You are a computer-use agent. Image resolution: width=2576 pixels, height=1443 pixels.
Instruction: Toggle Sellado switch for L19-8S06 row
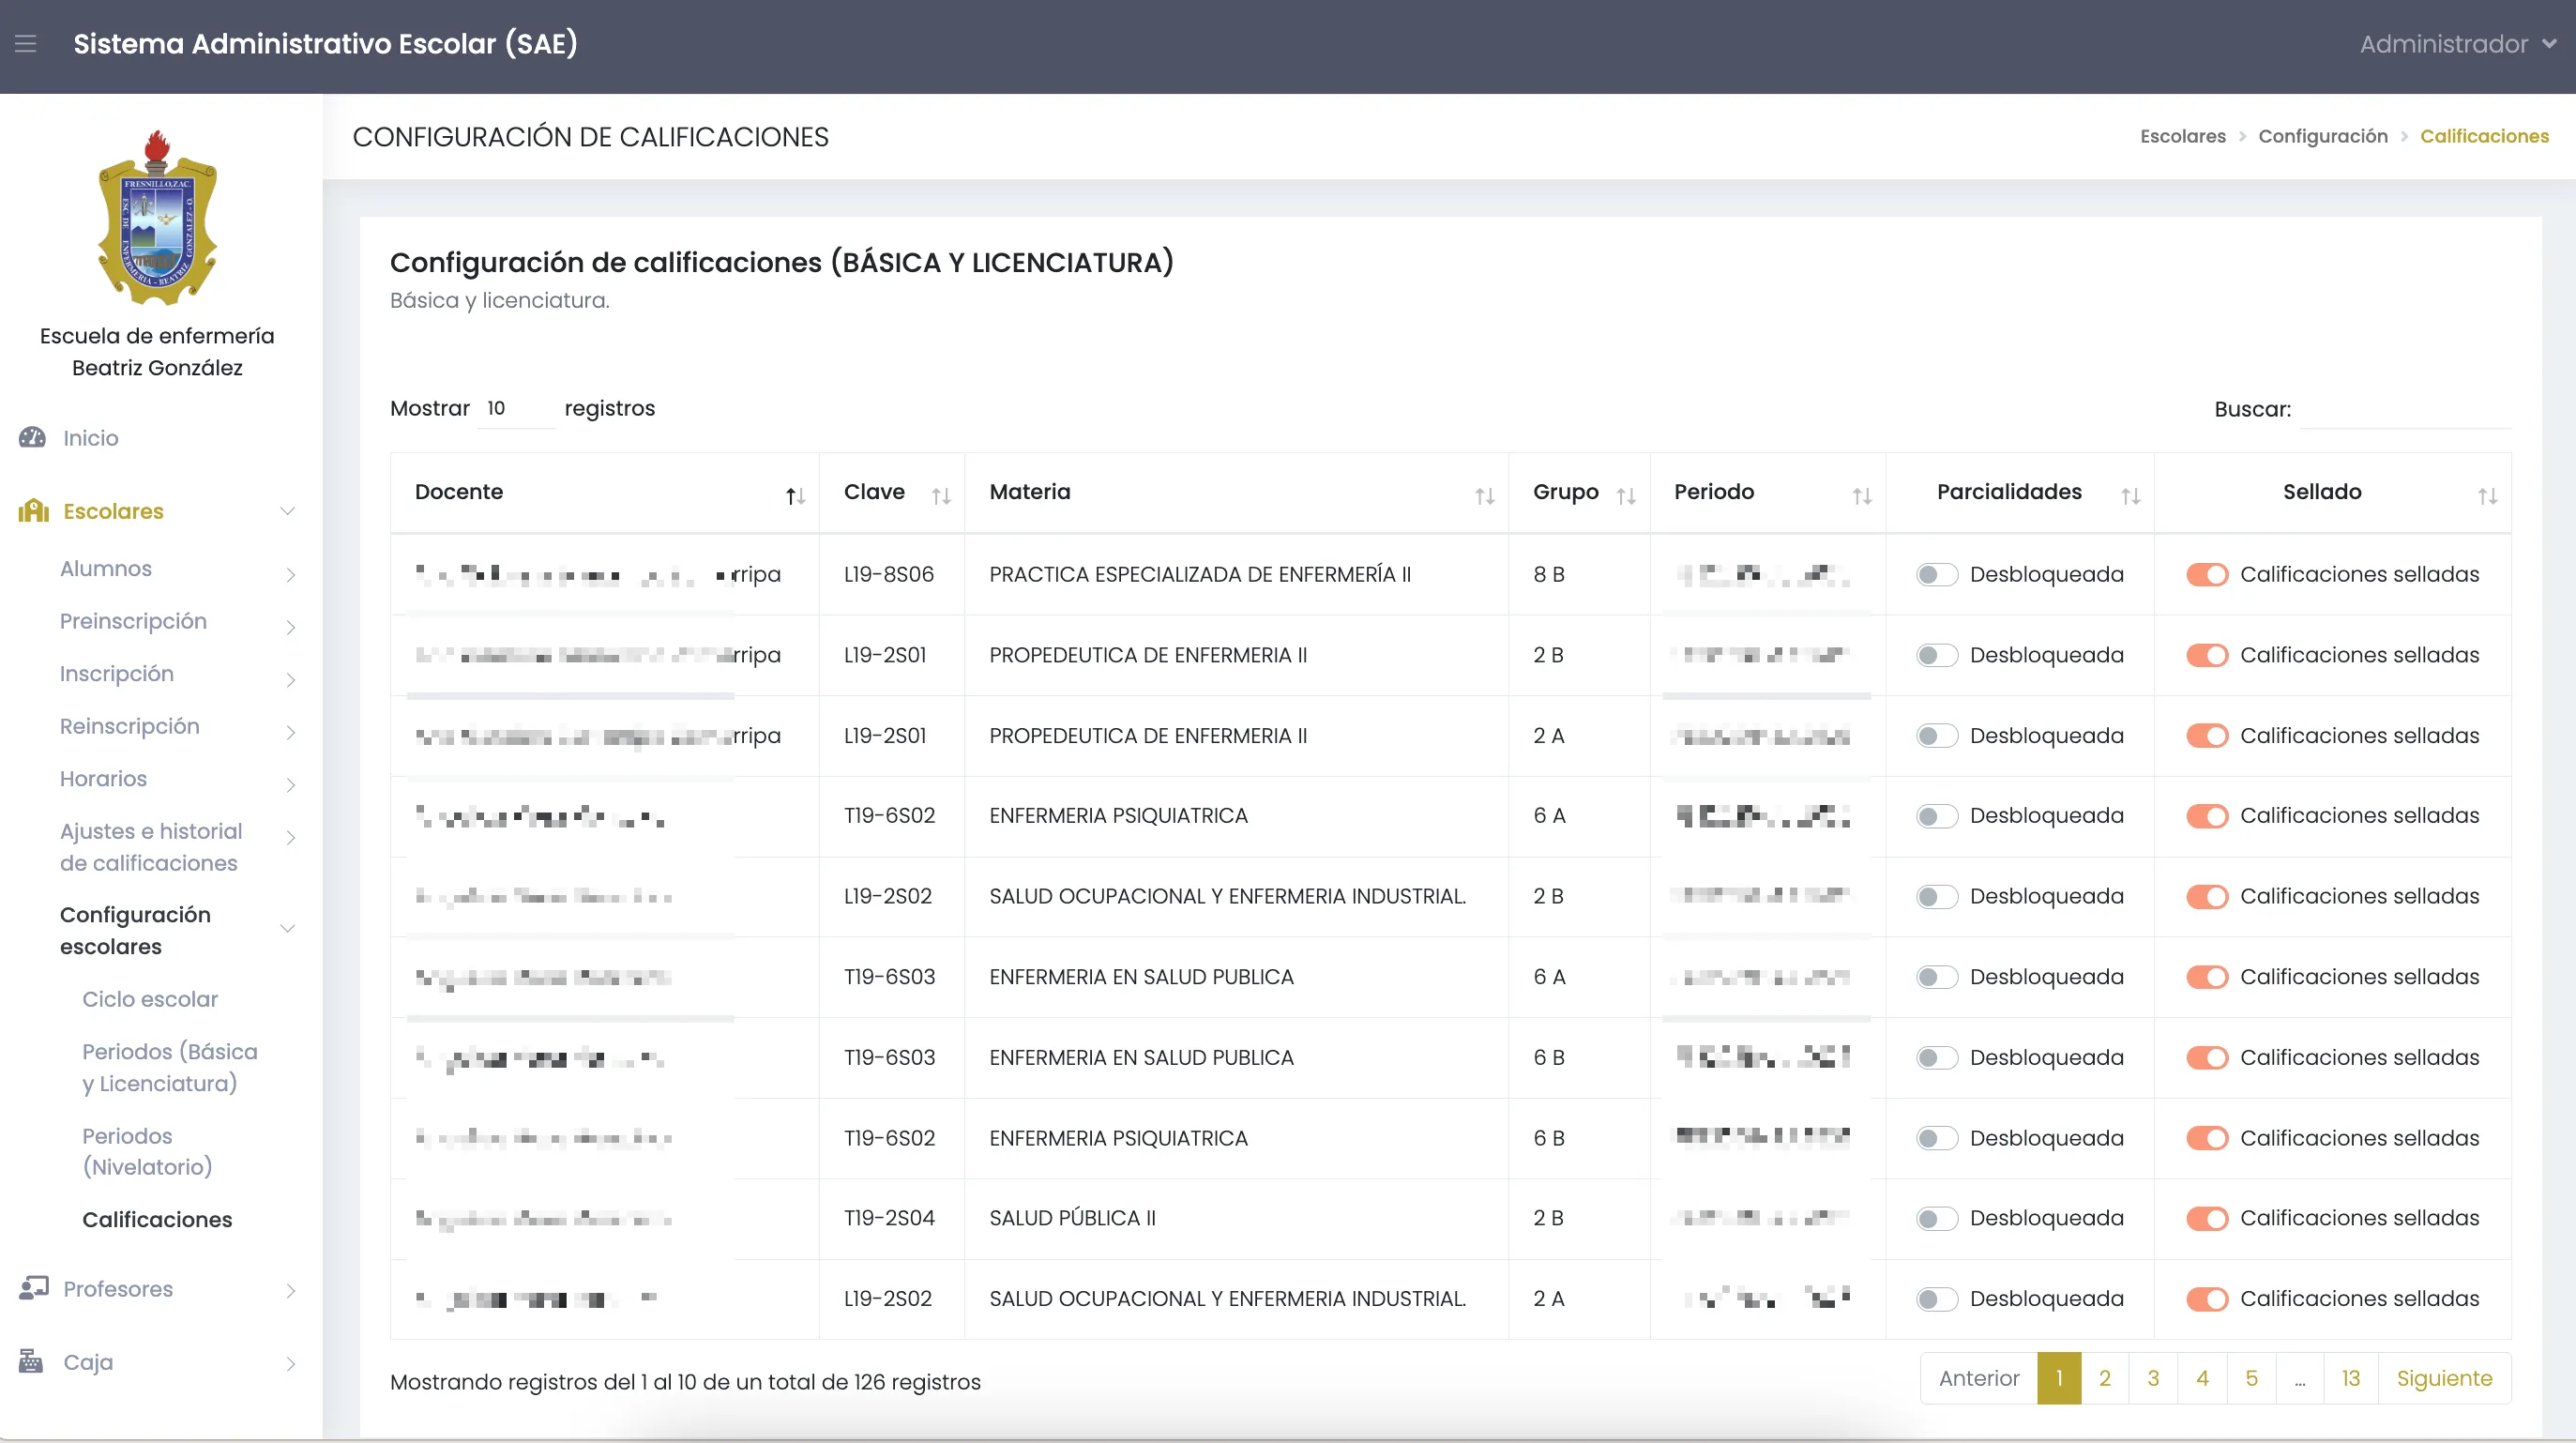(2207, 574)
